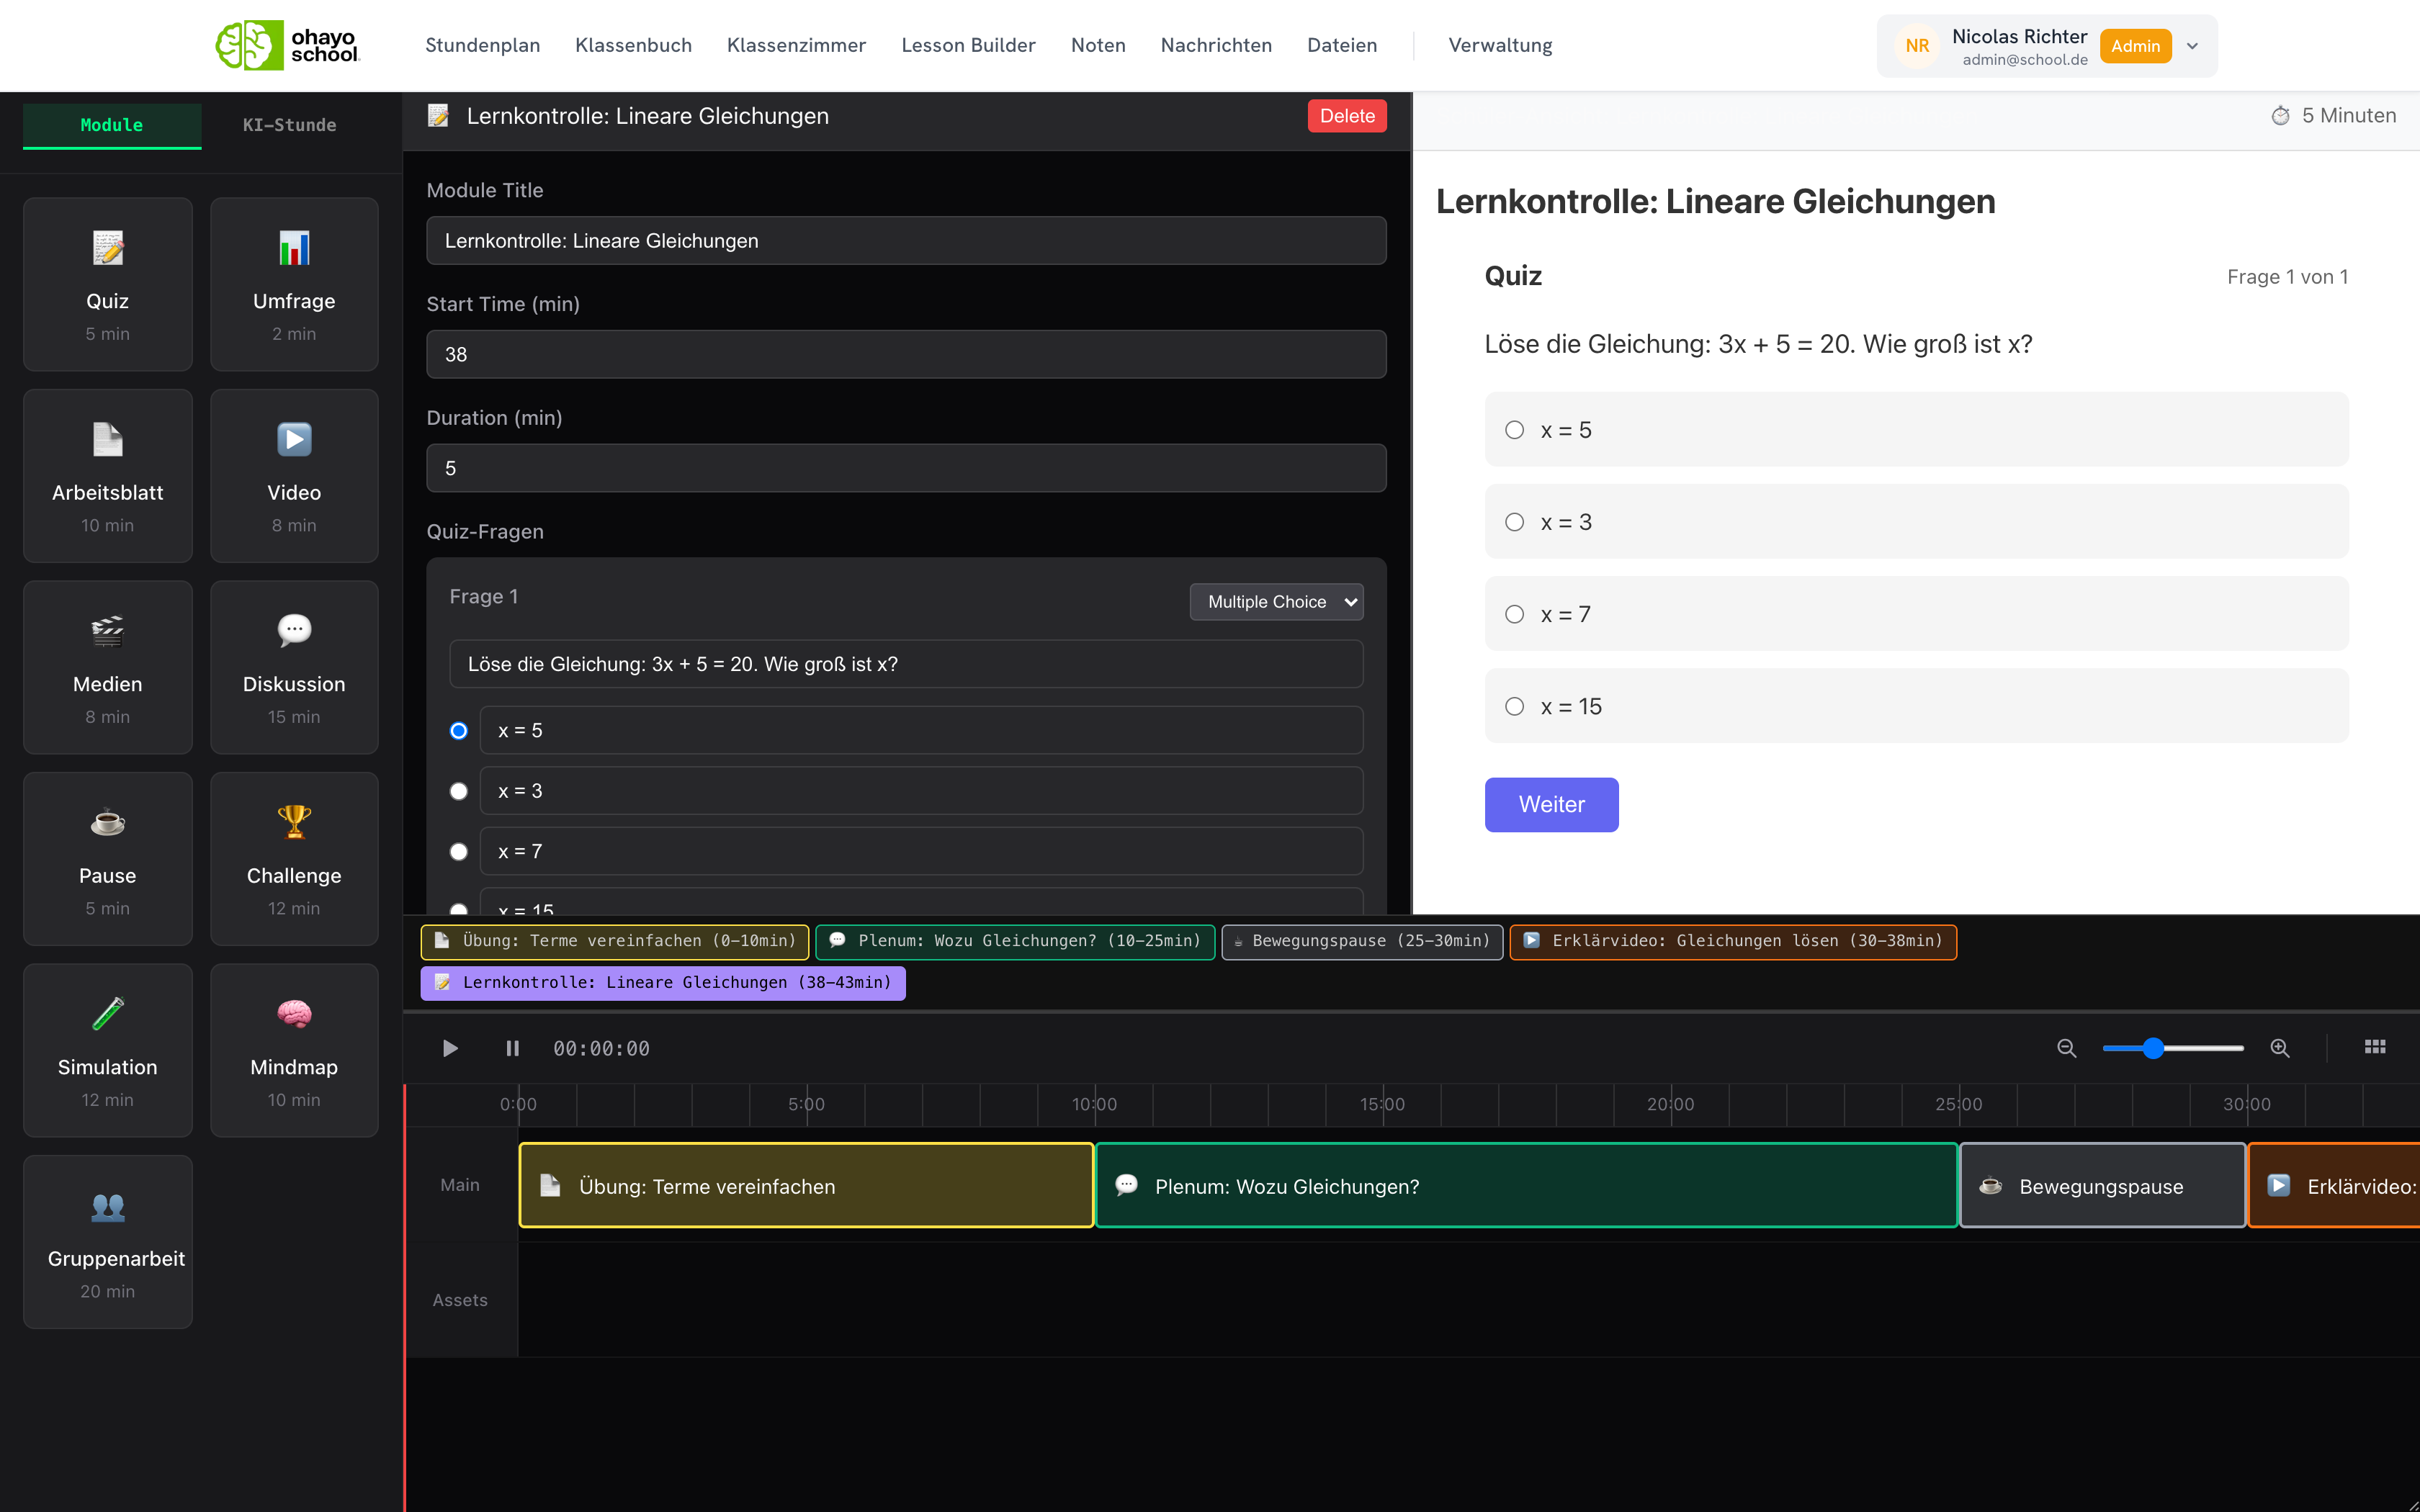The width and height of the screenshot is (2420, 1512).
Task: Open Dateien page
Action: [1342, 45]
